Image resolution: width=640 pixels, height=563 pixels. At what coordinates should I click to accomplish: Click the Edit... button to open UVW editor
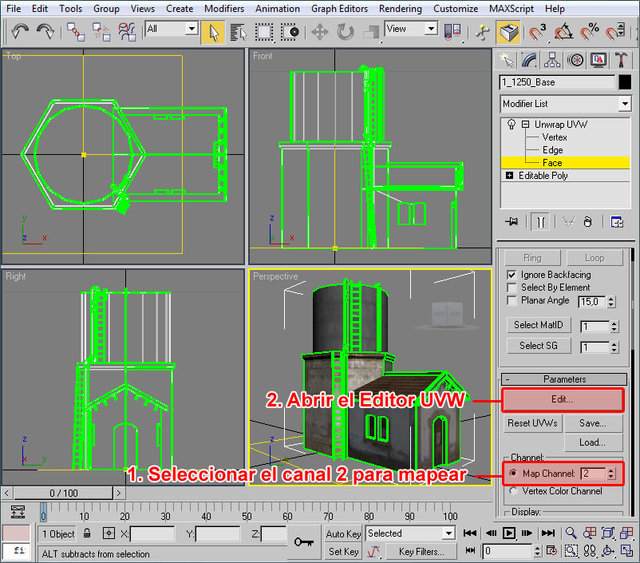point(561,399)
